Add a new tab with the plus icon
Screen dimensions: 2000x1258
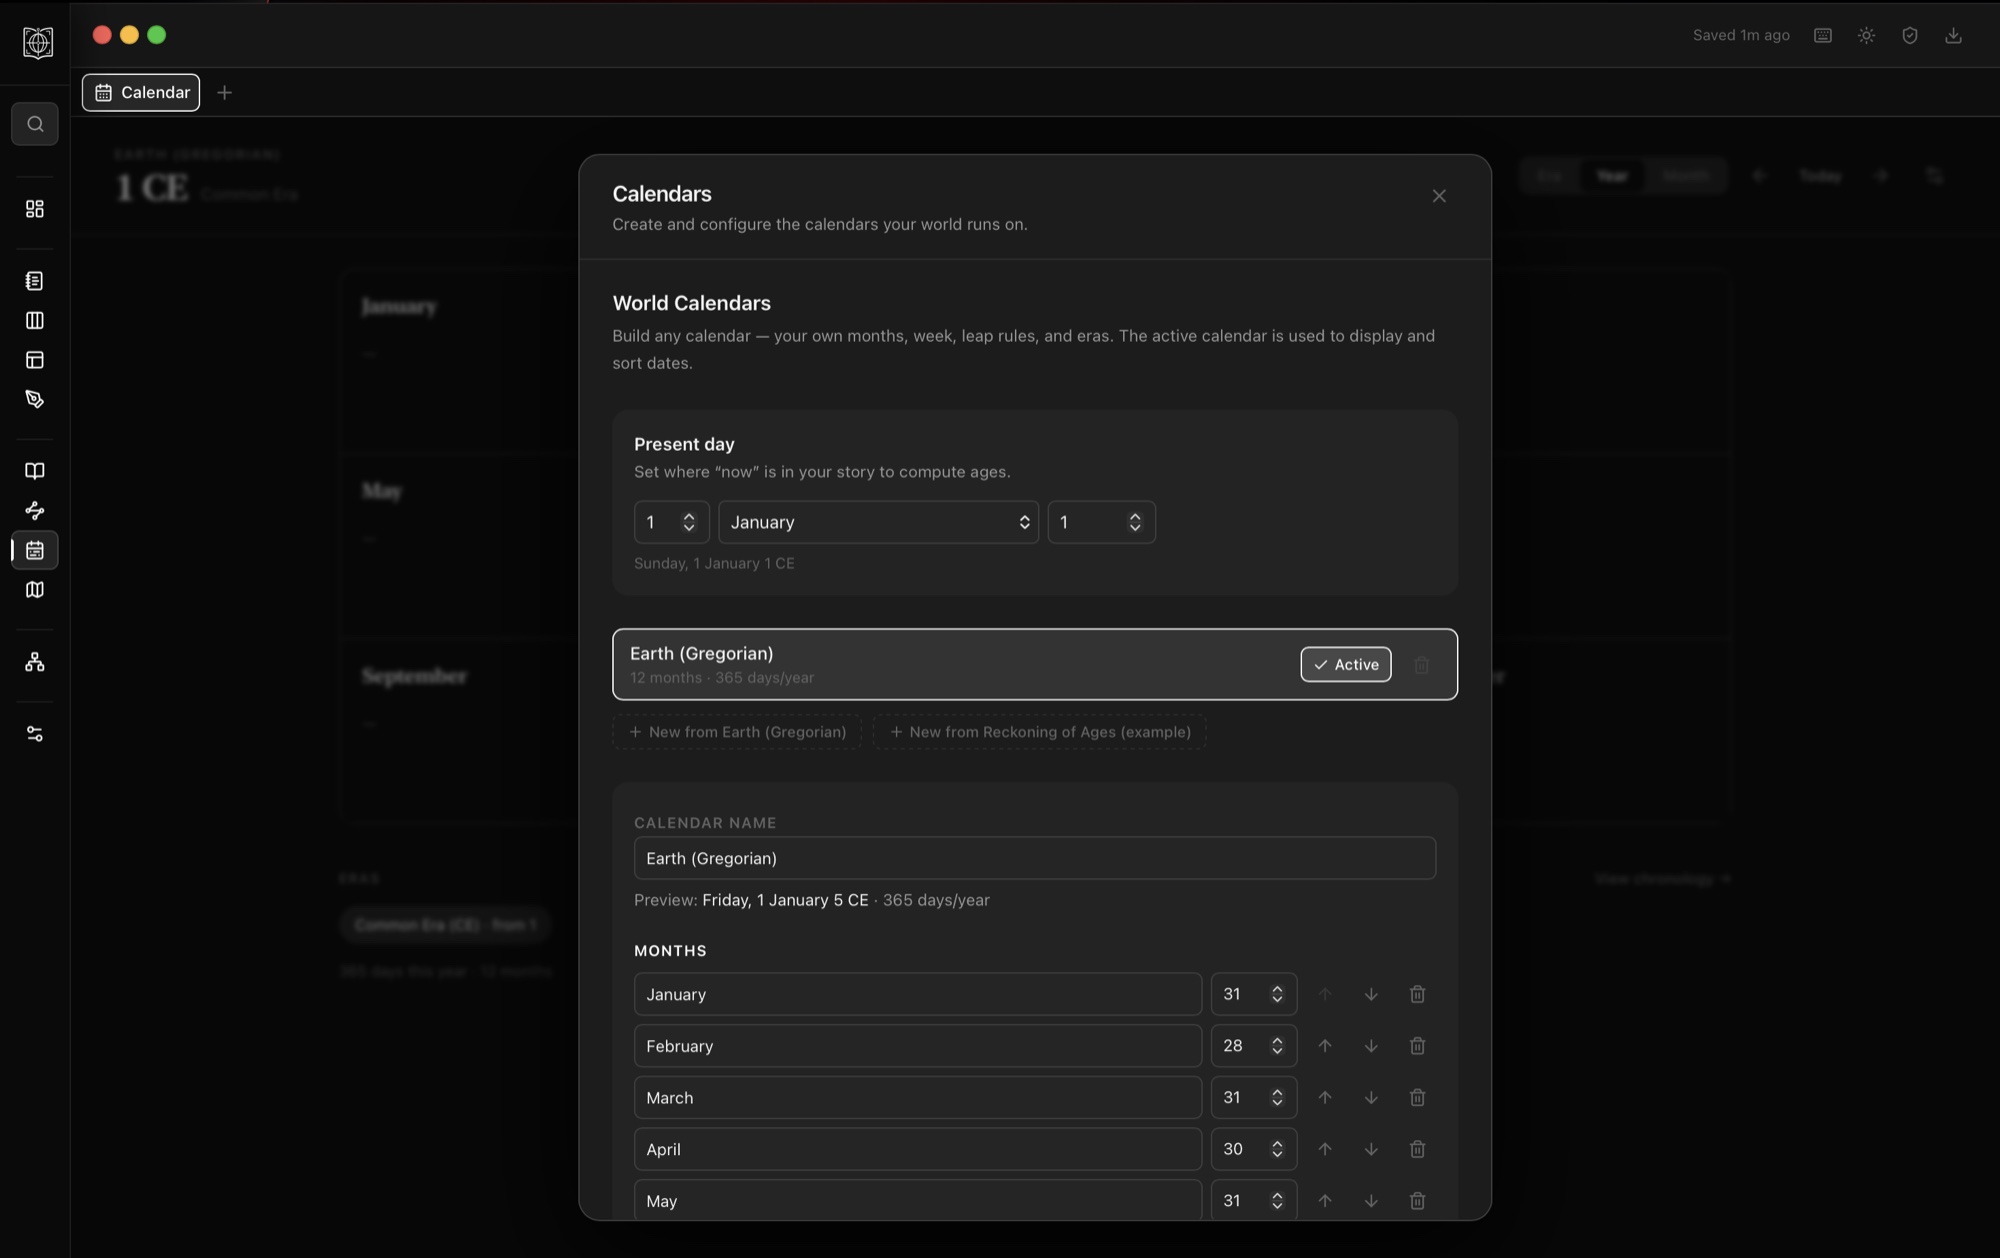(225, 92)
